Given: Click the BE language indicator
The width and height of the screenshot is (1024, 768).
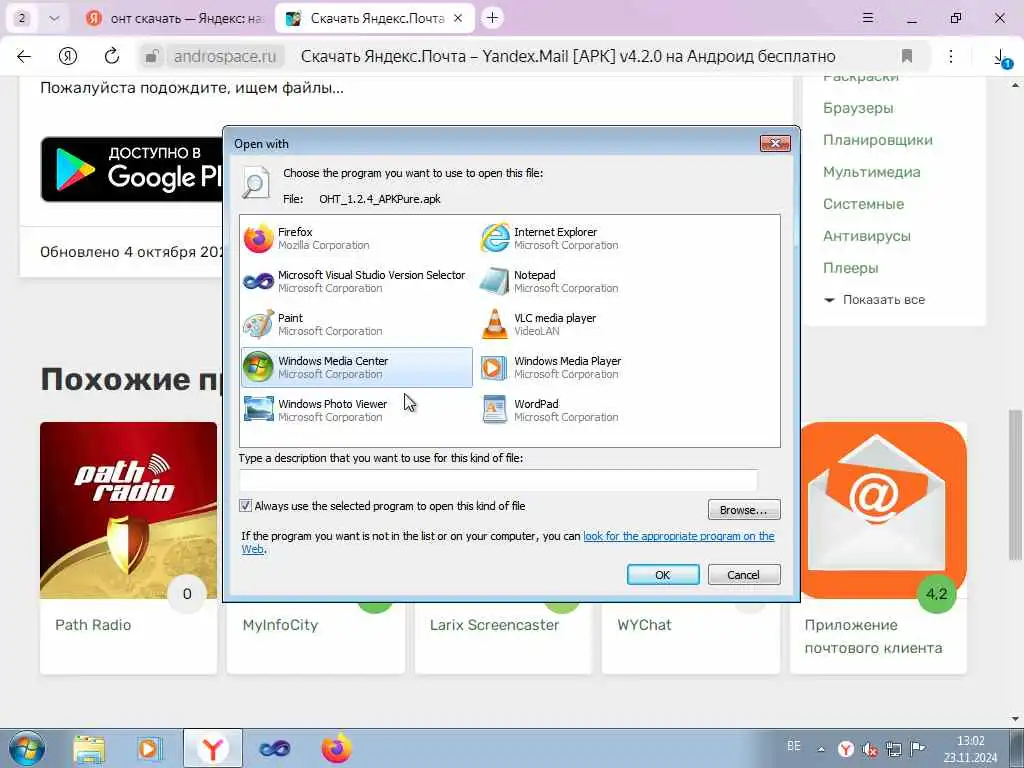Looking at the screenshot, I should (x=793, y=746).
